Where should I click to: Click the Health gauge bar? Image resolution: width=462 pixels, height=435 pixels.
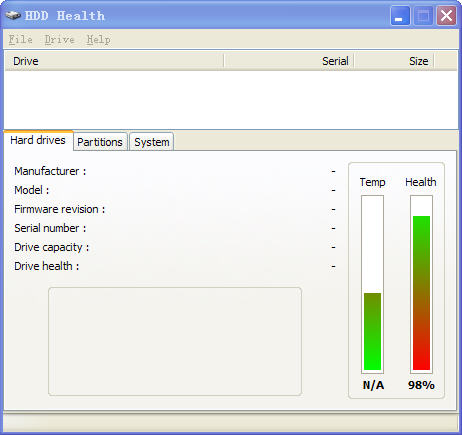(421, 284)
